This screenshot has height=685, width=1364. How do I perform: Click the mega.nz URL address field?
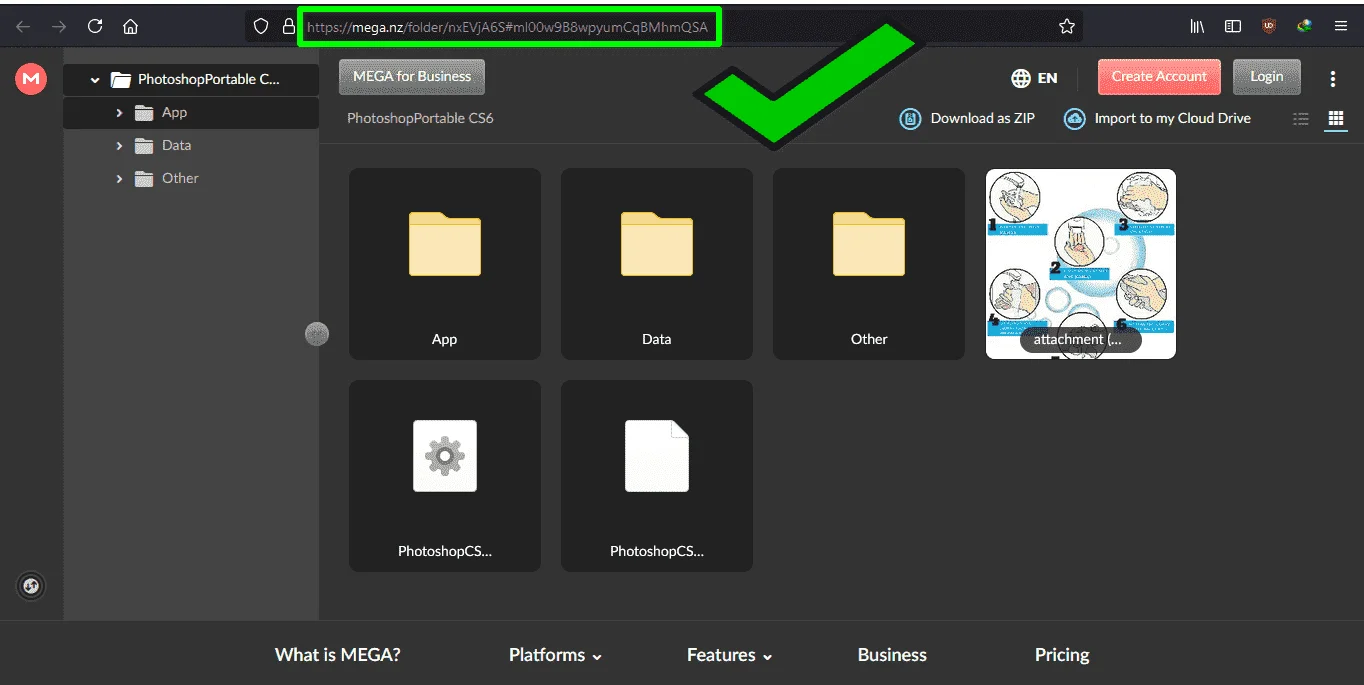coord(510,27)
